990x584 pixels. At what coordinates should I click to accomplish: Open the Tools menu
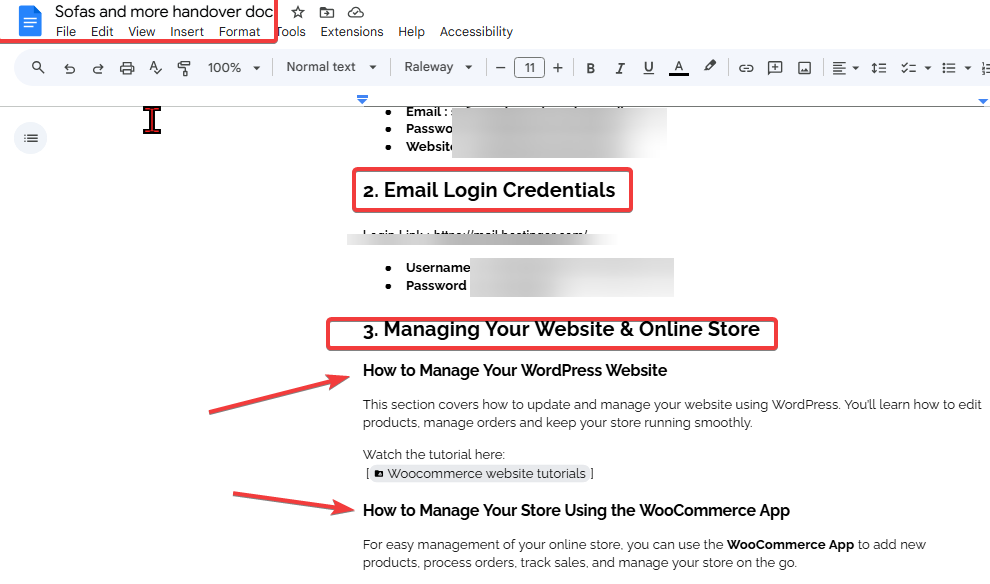tap(291, 32)
